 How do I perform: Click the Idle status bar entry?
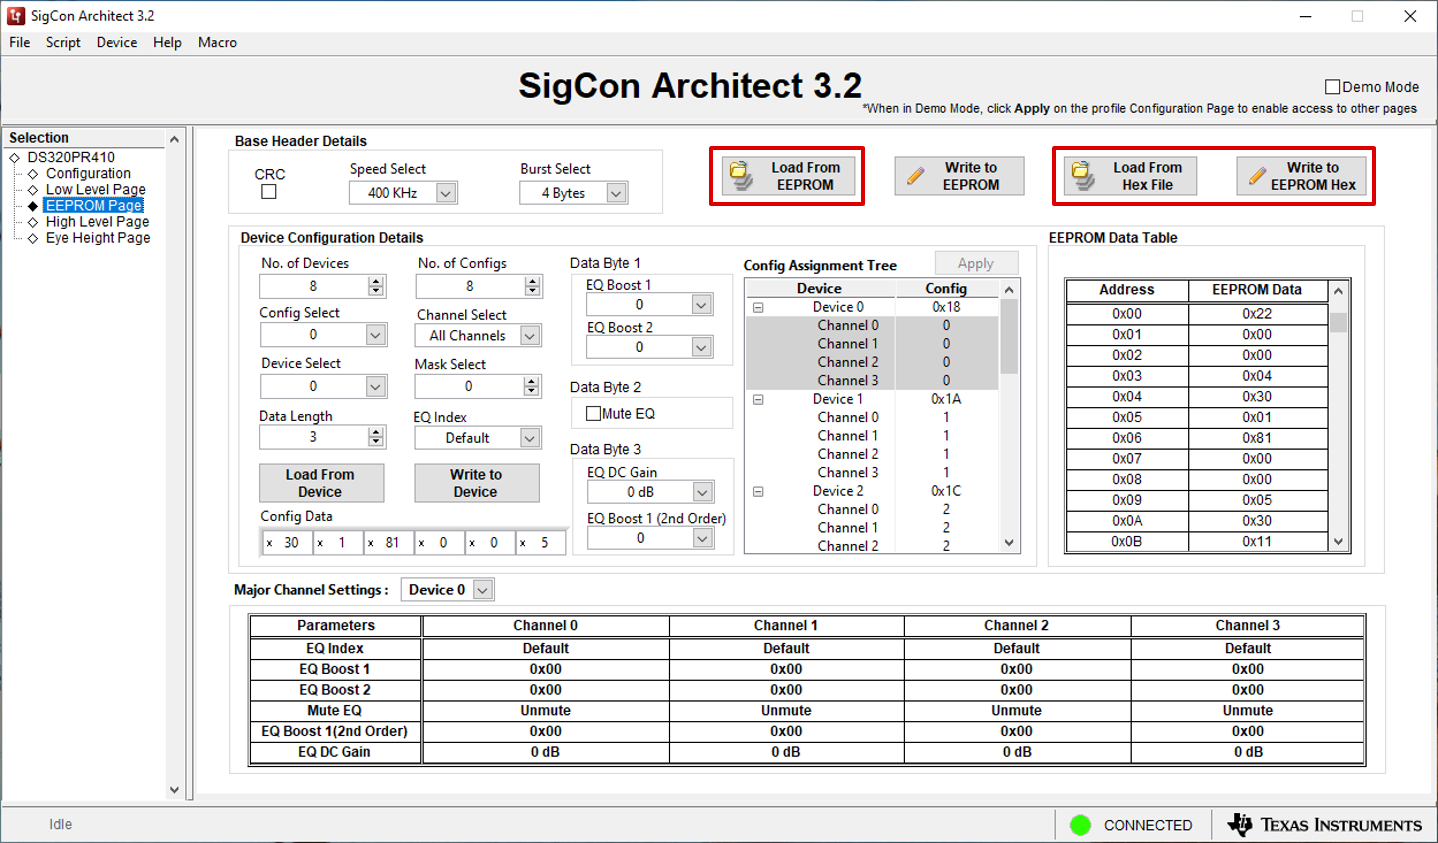point(61,824)
